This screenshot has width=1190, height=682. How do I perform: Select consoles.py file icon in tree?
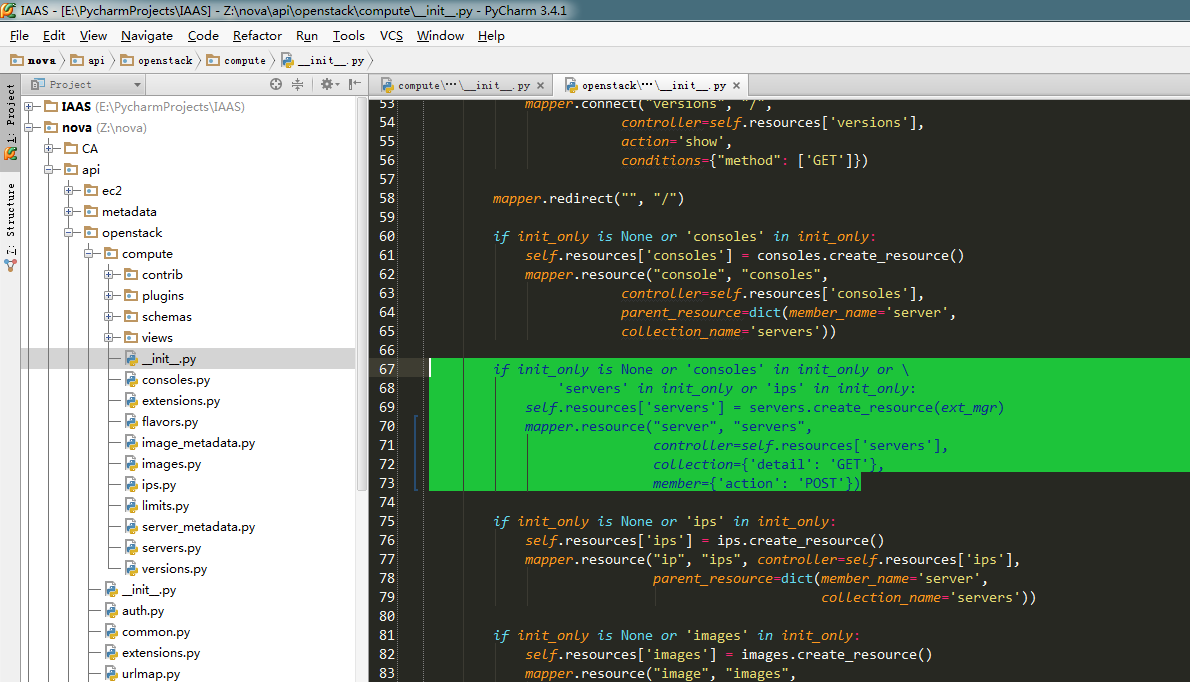click(131, 379)
